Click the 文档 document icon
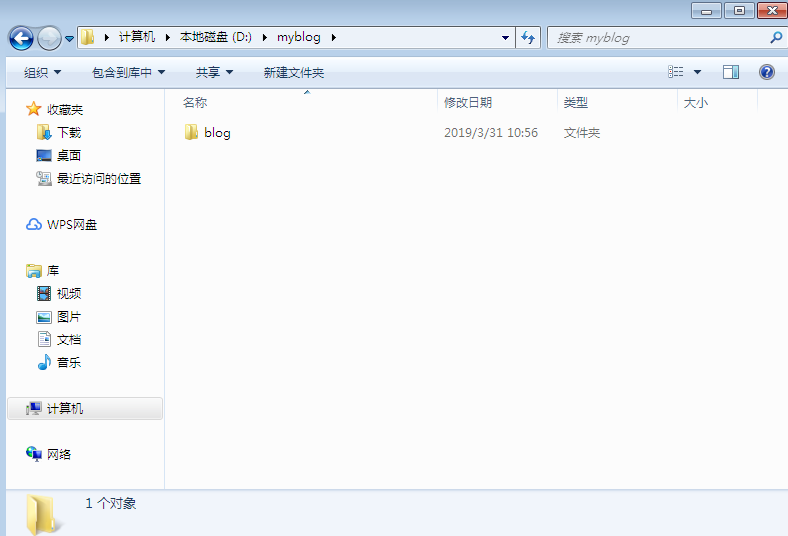Image resolution: width=788 pixels, height=536 pixels. 44,339
